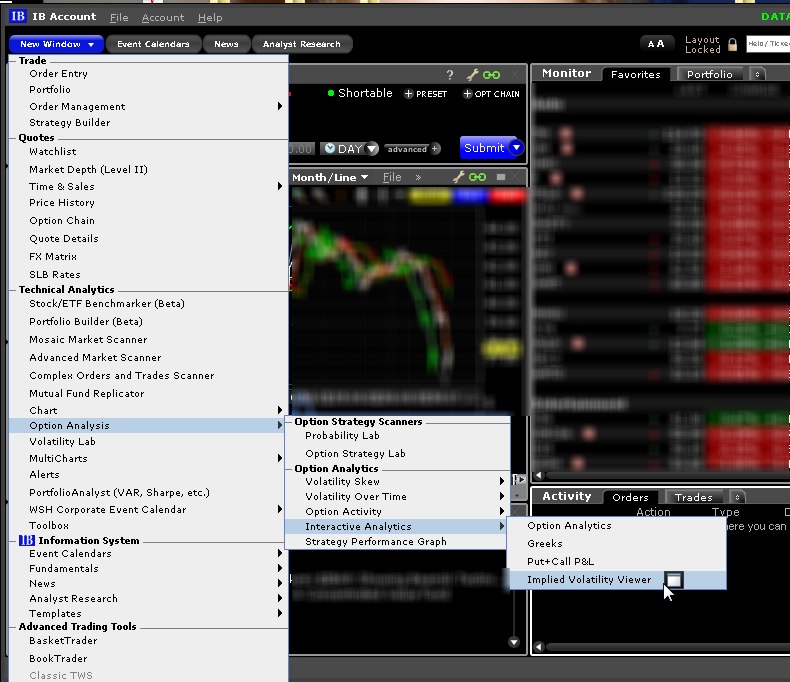Switch to the Orders tab in Activity
Screen dimensions: 790x682
pos(630,498)
